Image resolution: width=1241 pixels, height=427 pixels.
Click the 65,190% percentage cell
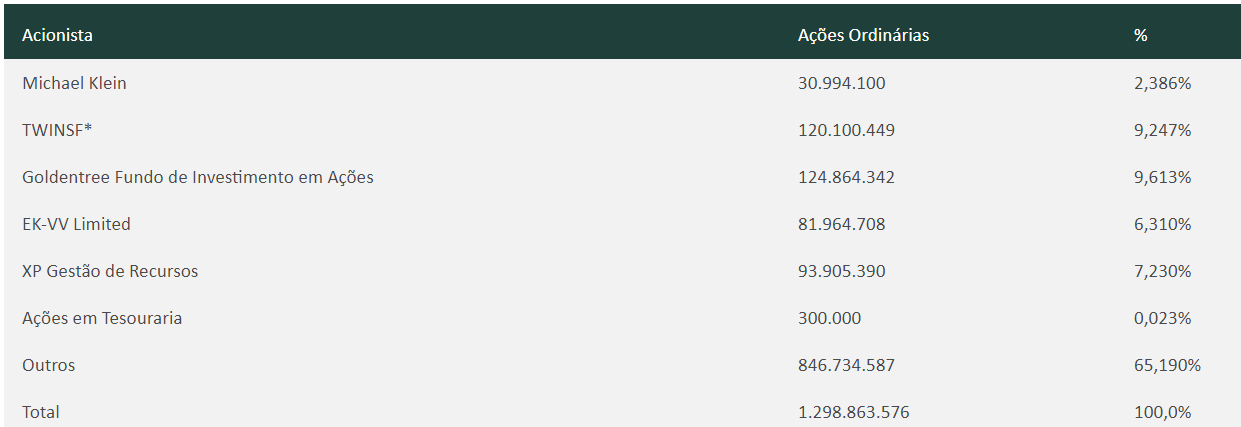[x=1166, y=365]
